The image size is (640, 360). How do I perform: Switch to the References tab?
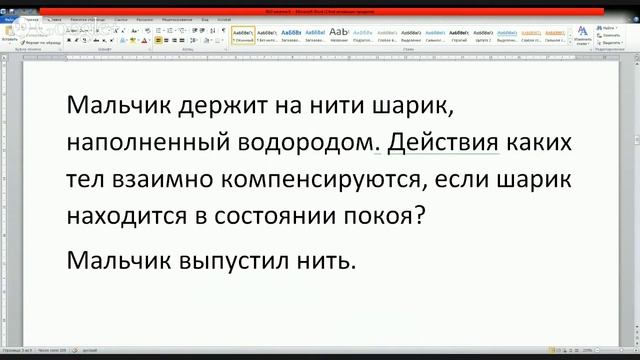coord(121,20)
